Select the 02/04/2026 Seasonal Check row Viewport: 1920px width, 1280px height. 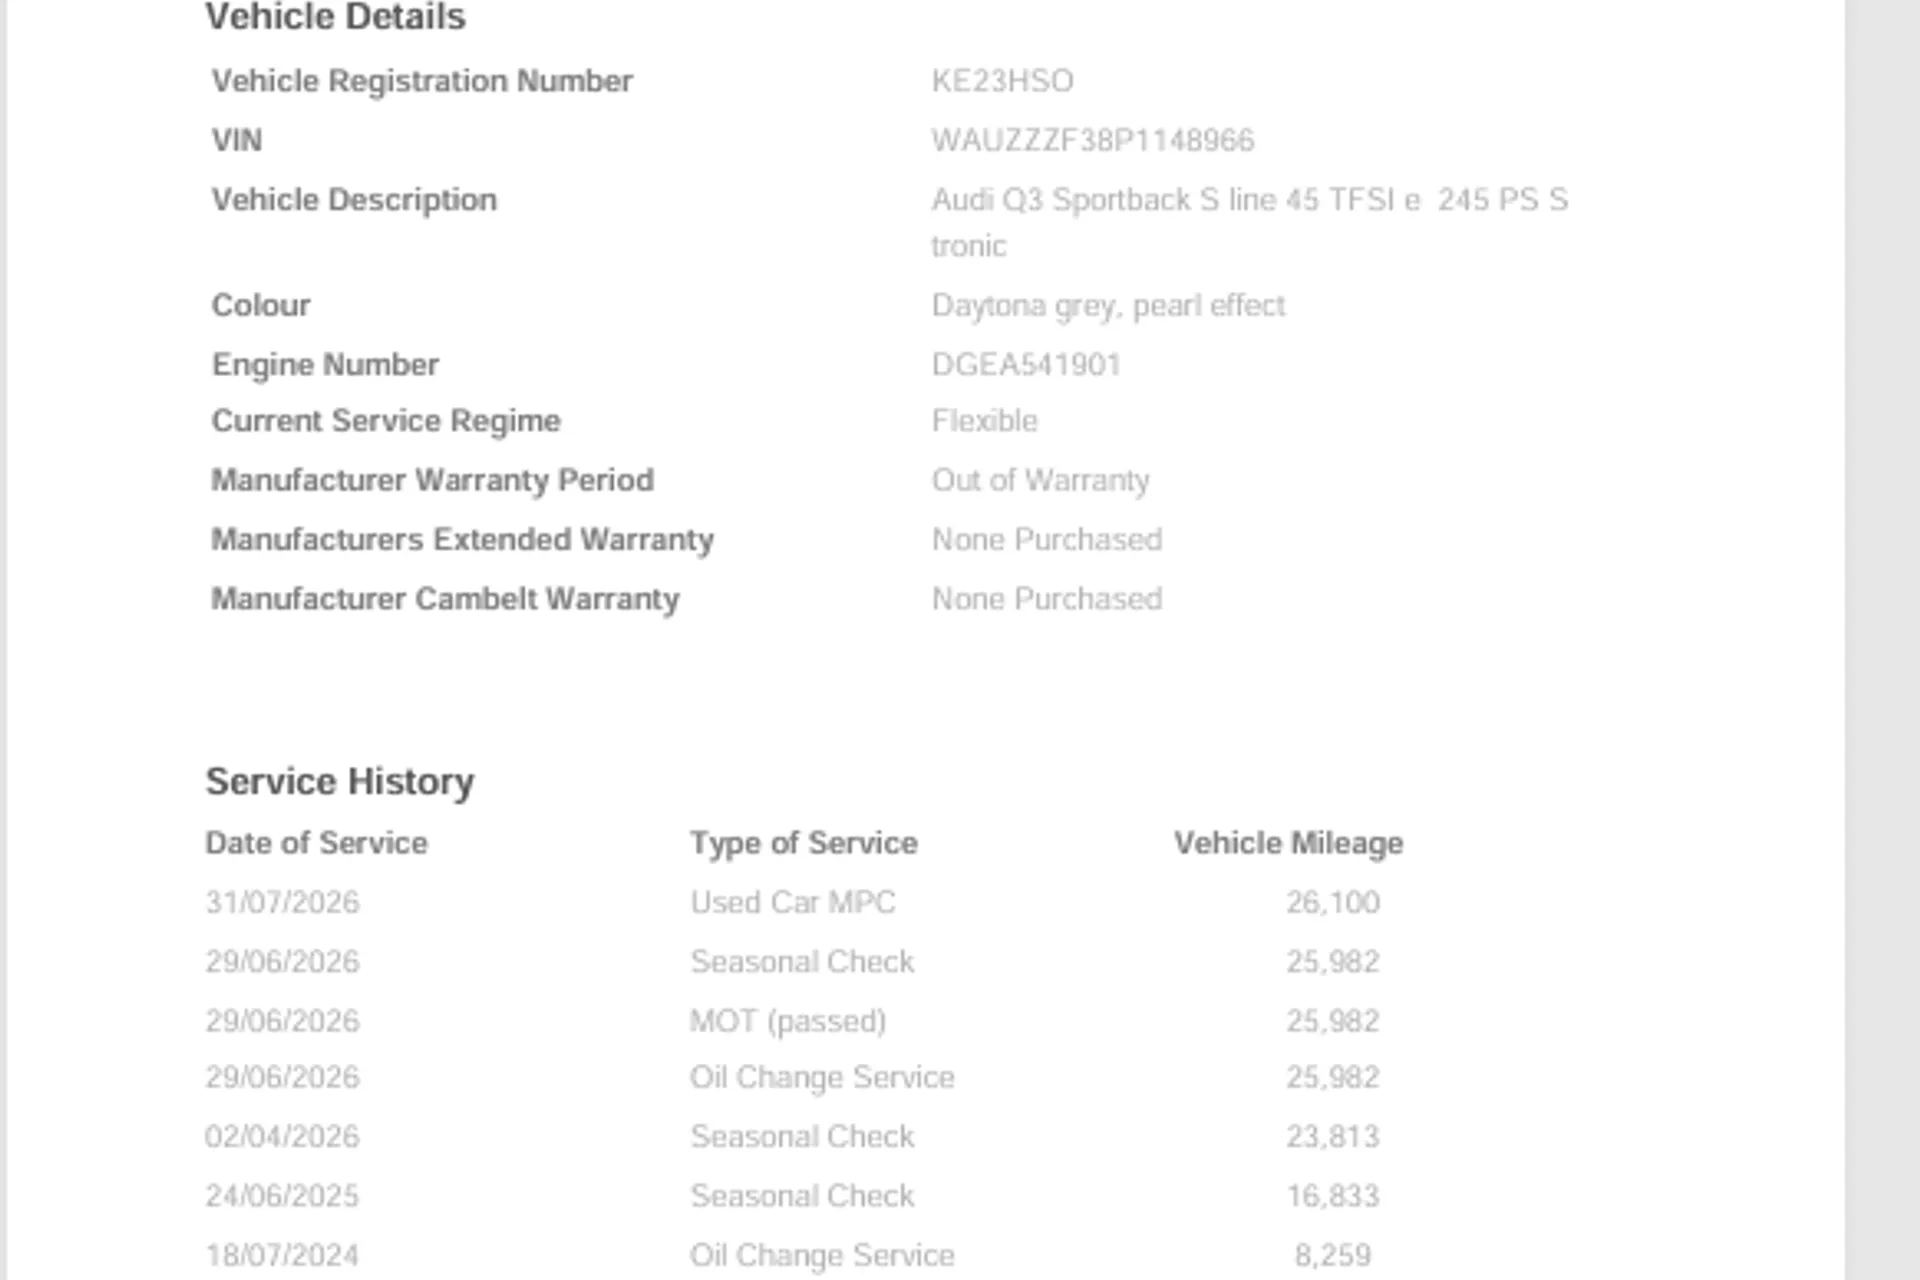[x=792, y=1136]
